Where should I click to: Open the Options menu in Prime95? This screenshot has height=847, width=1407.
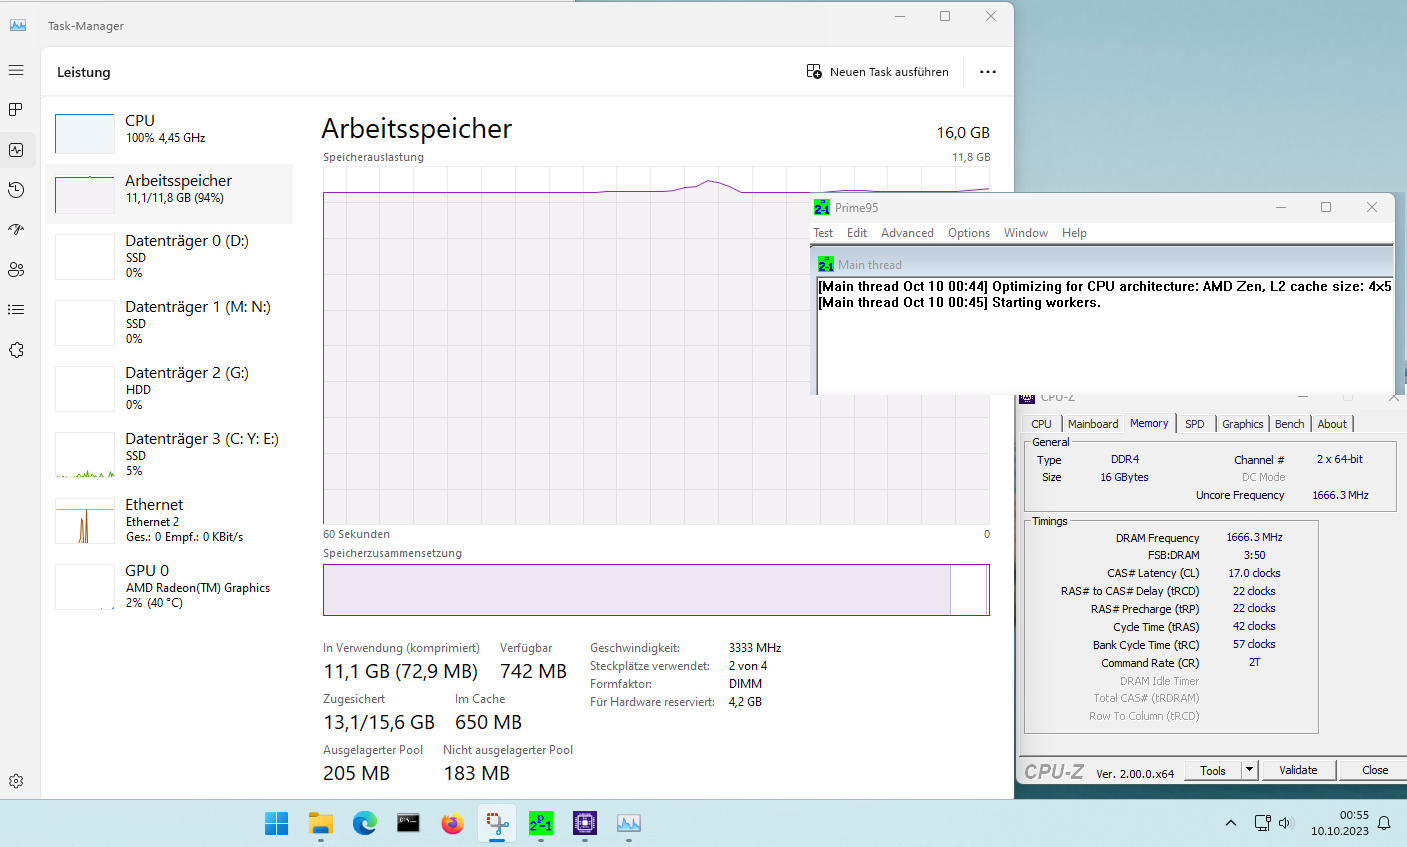click(x=968, y=232)
